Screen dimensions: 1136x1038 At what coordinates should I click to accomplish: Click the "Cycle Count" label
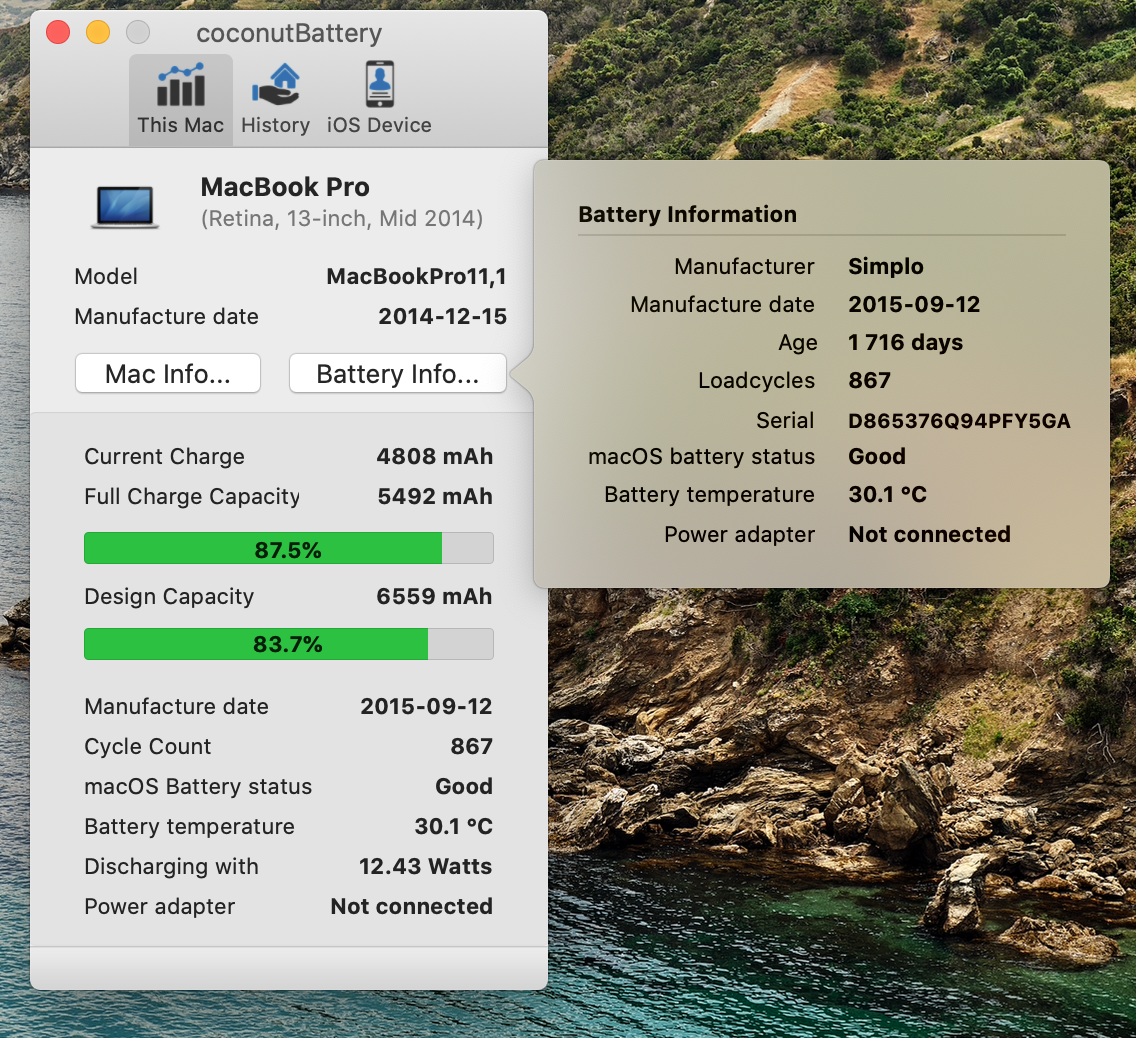click(x=148, y=746)
